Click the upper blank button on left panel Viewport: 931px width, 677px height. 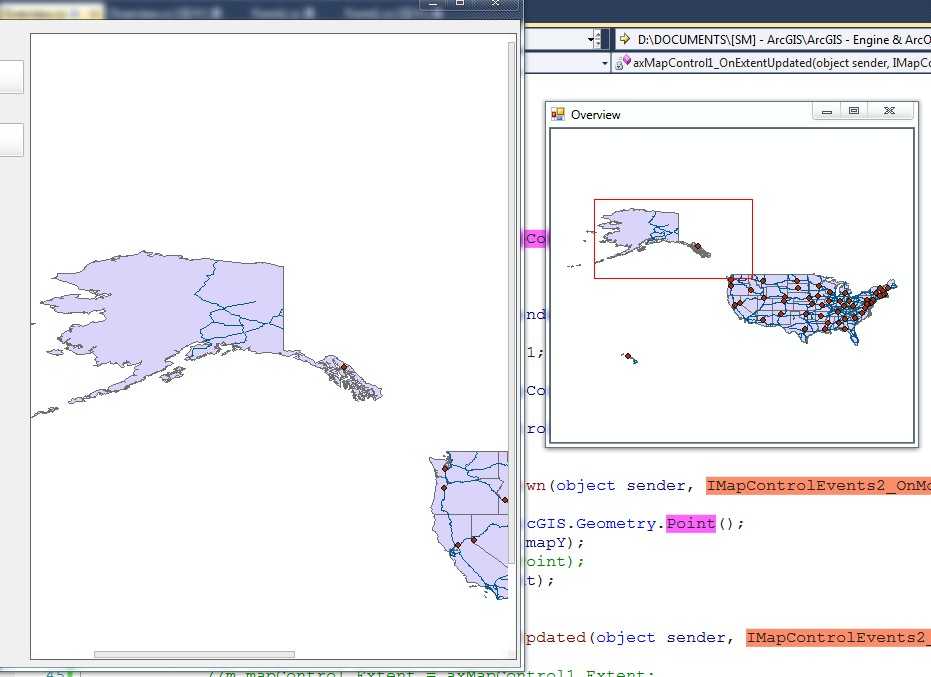tap(11, 77)
